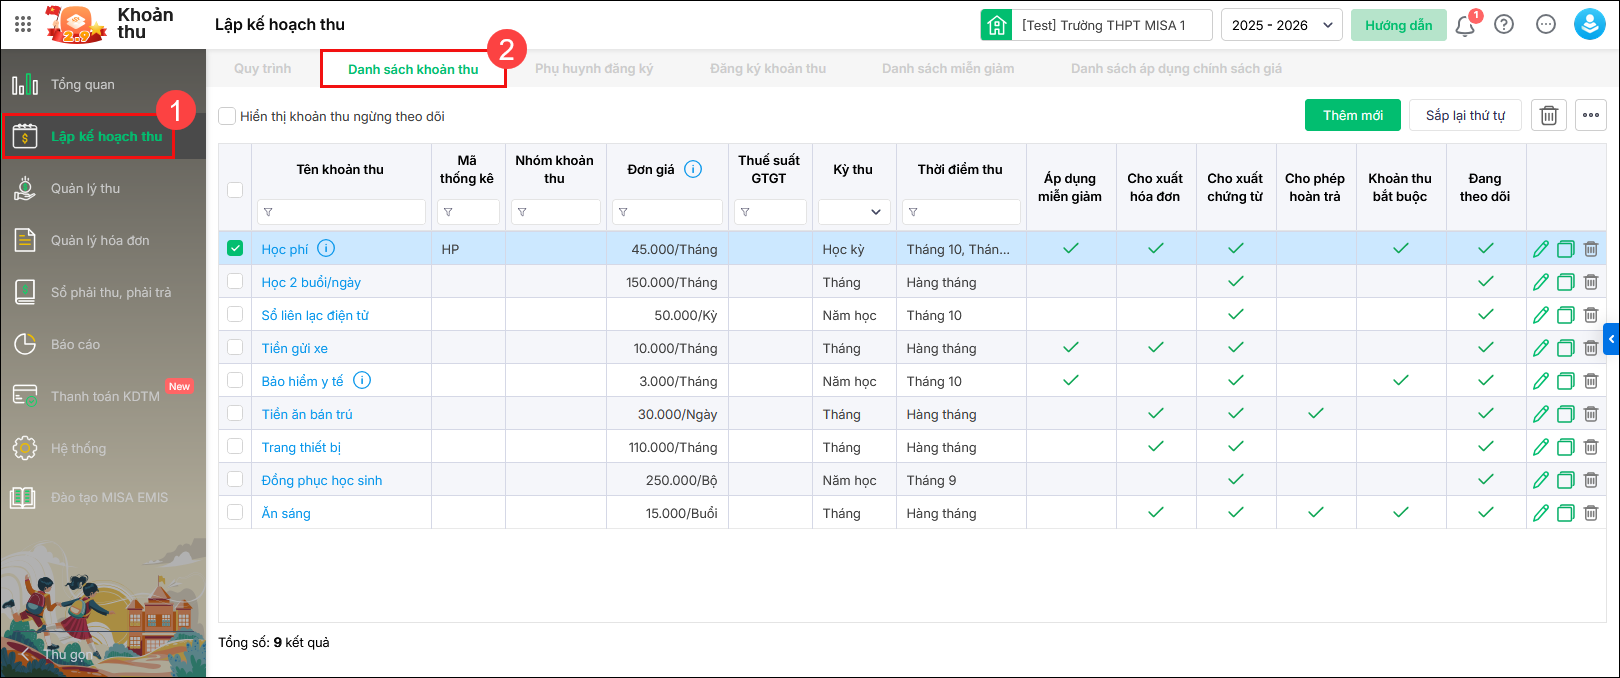Click the info icon next to Đơn giá
Screen dimensions: 1620x678
coord(693,169)
